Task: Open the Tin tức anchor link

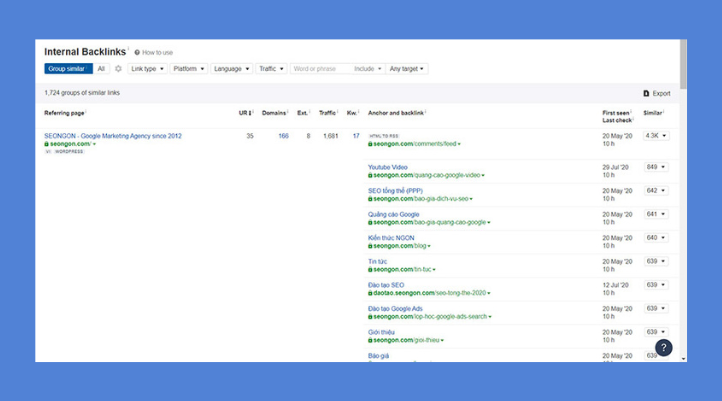Action: tap(378, 262)
